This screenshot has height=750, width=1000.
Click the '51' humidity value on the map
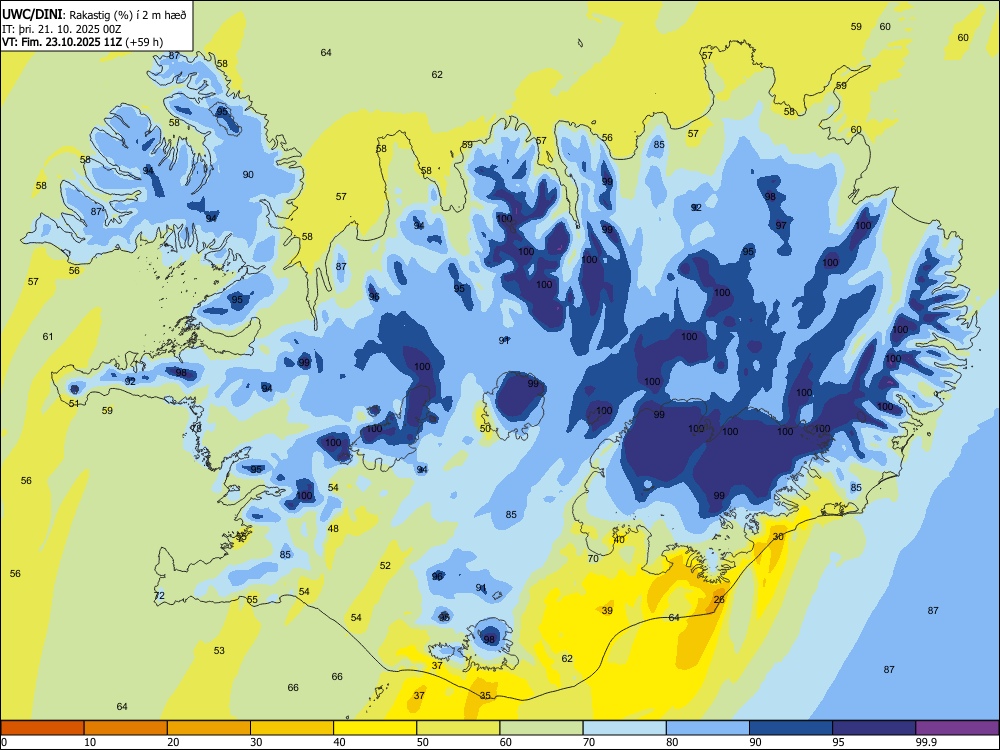coord(74,403)
